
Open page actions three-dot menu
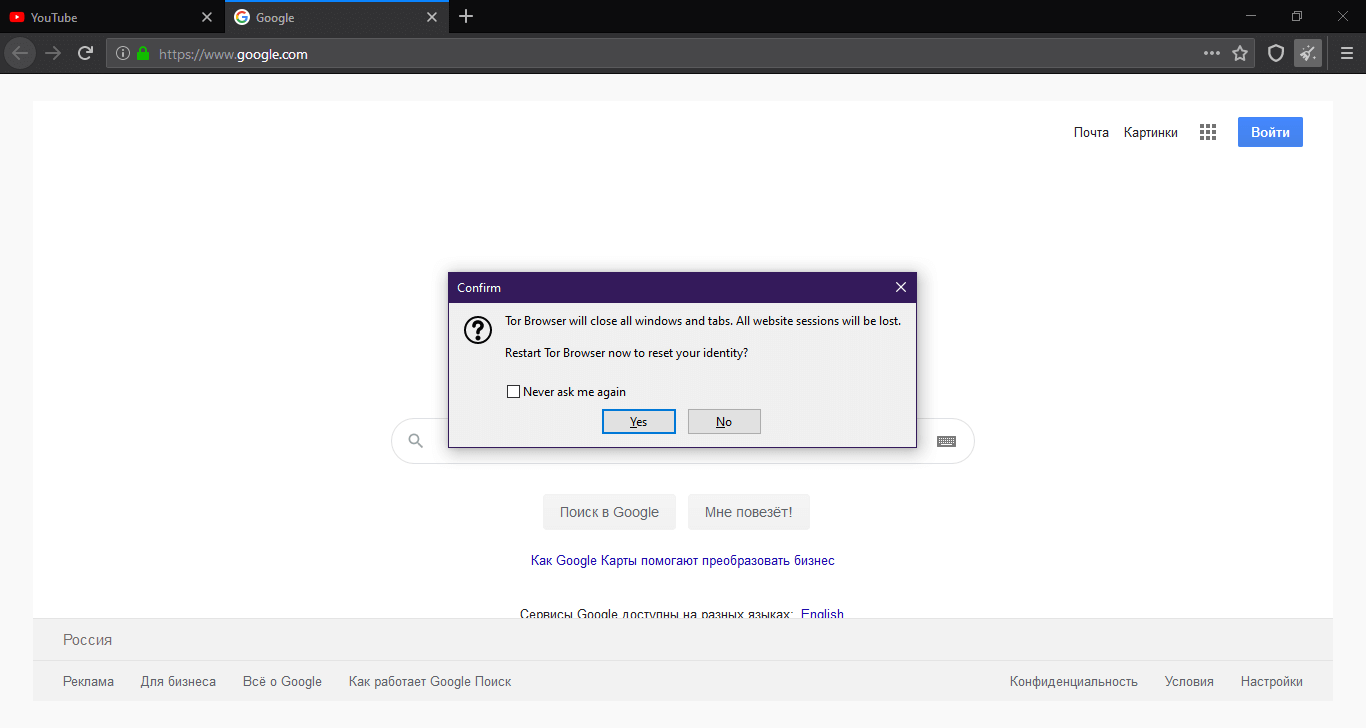click(1212, 53)
